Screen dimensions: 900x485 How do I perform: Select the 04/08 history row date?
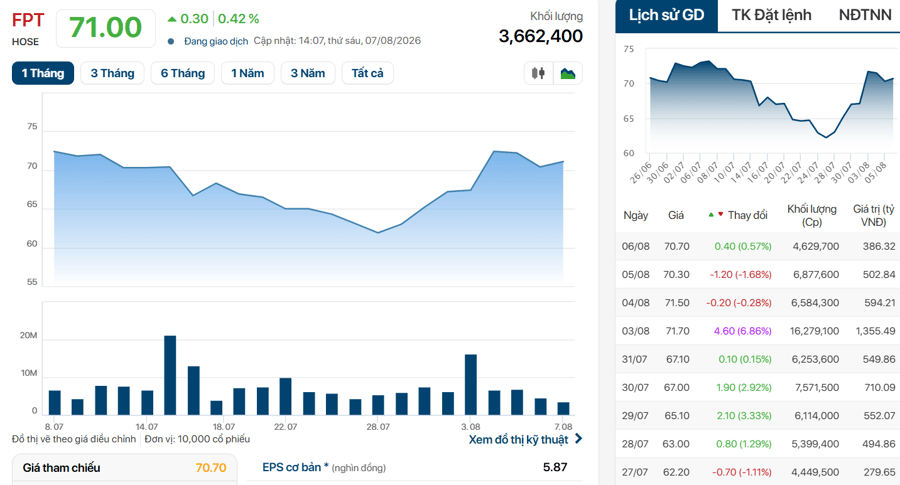click(x=635, y=302)
